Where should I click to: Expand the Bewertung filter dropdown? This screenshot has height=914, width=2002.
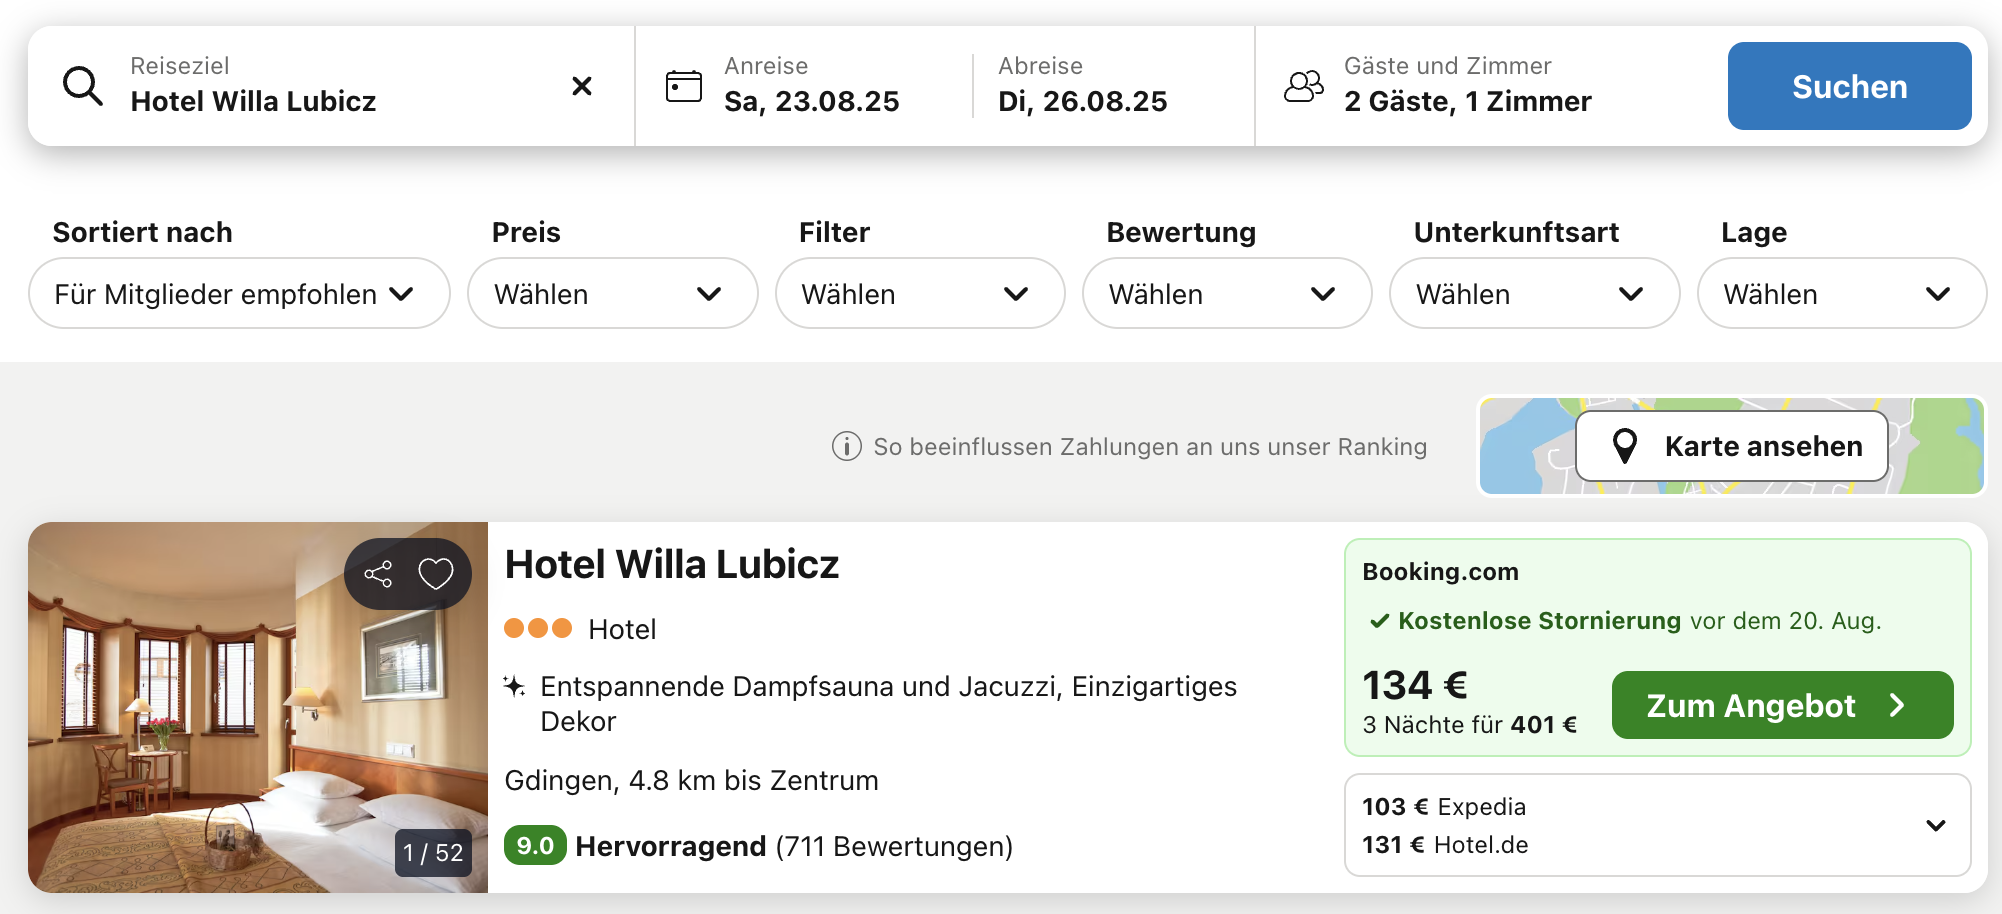tap(1226, 294)
